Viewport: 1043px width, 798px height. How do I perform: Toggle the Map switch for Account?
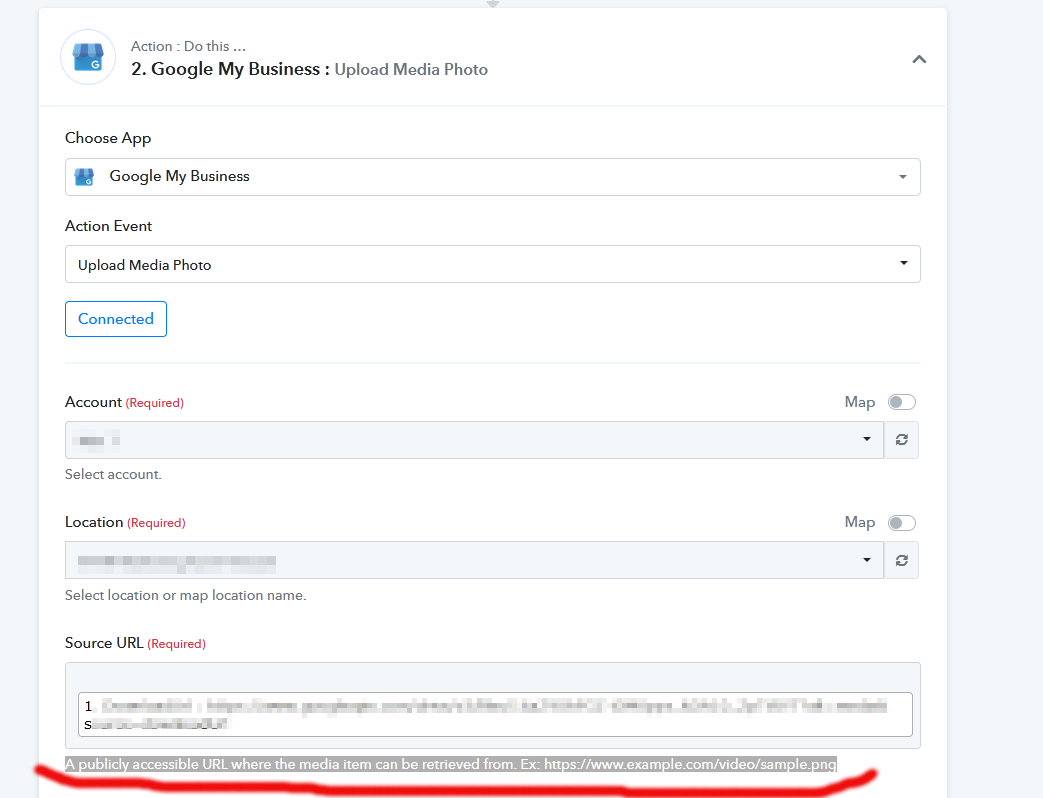[x=901, y=402]
